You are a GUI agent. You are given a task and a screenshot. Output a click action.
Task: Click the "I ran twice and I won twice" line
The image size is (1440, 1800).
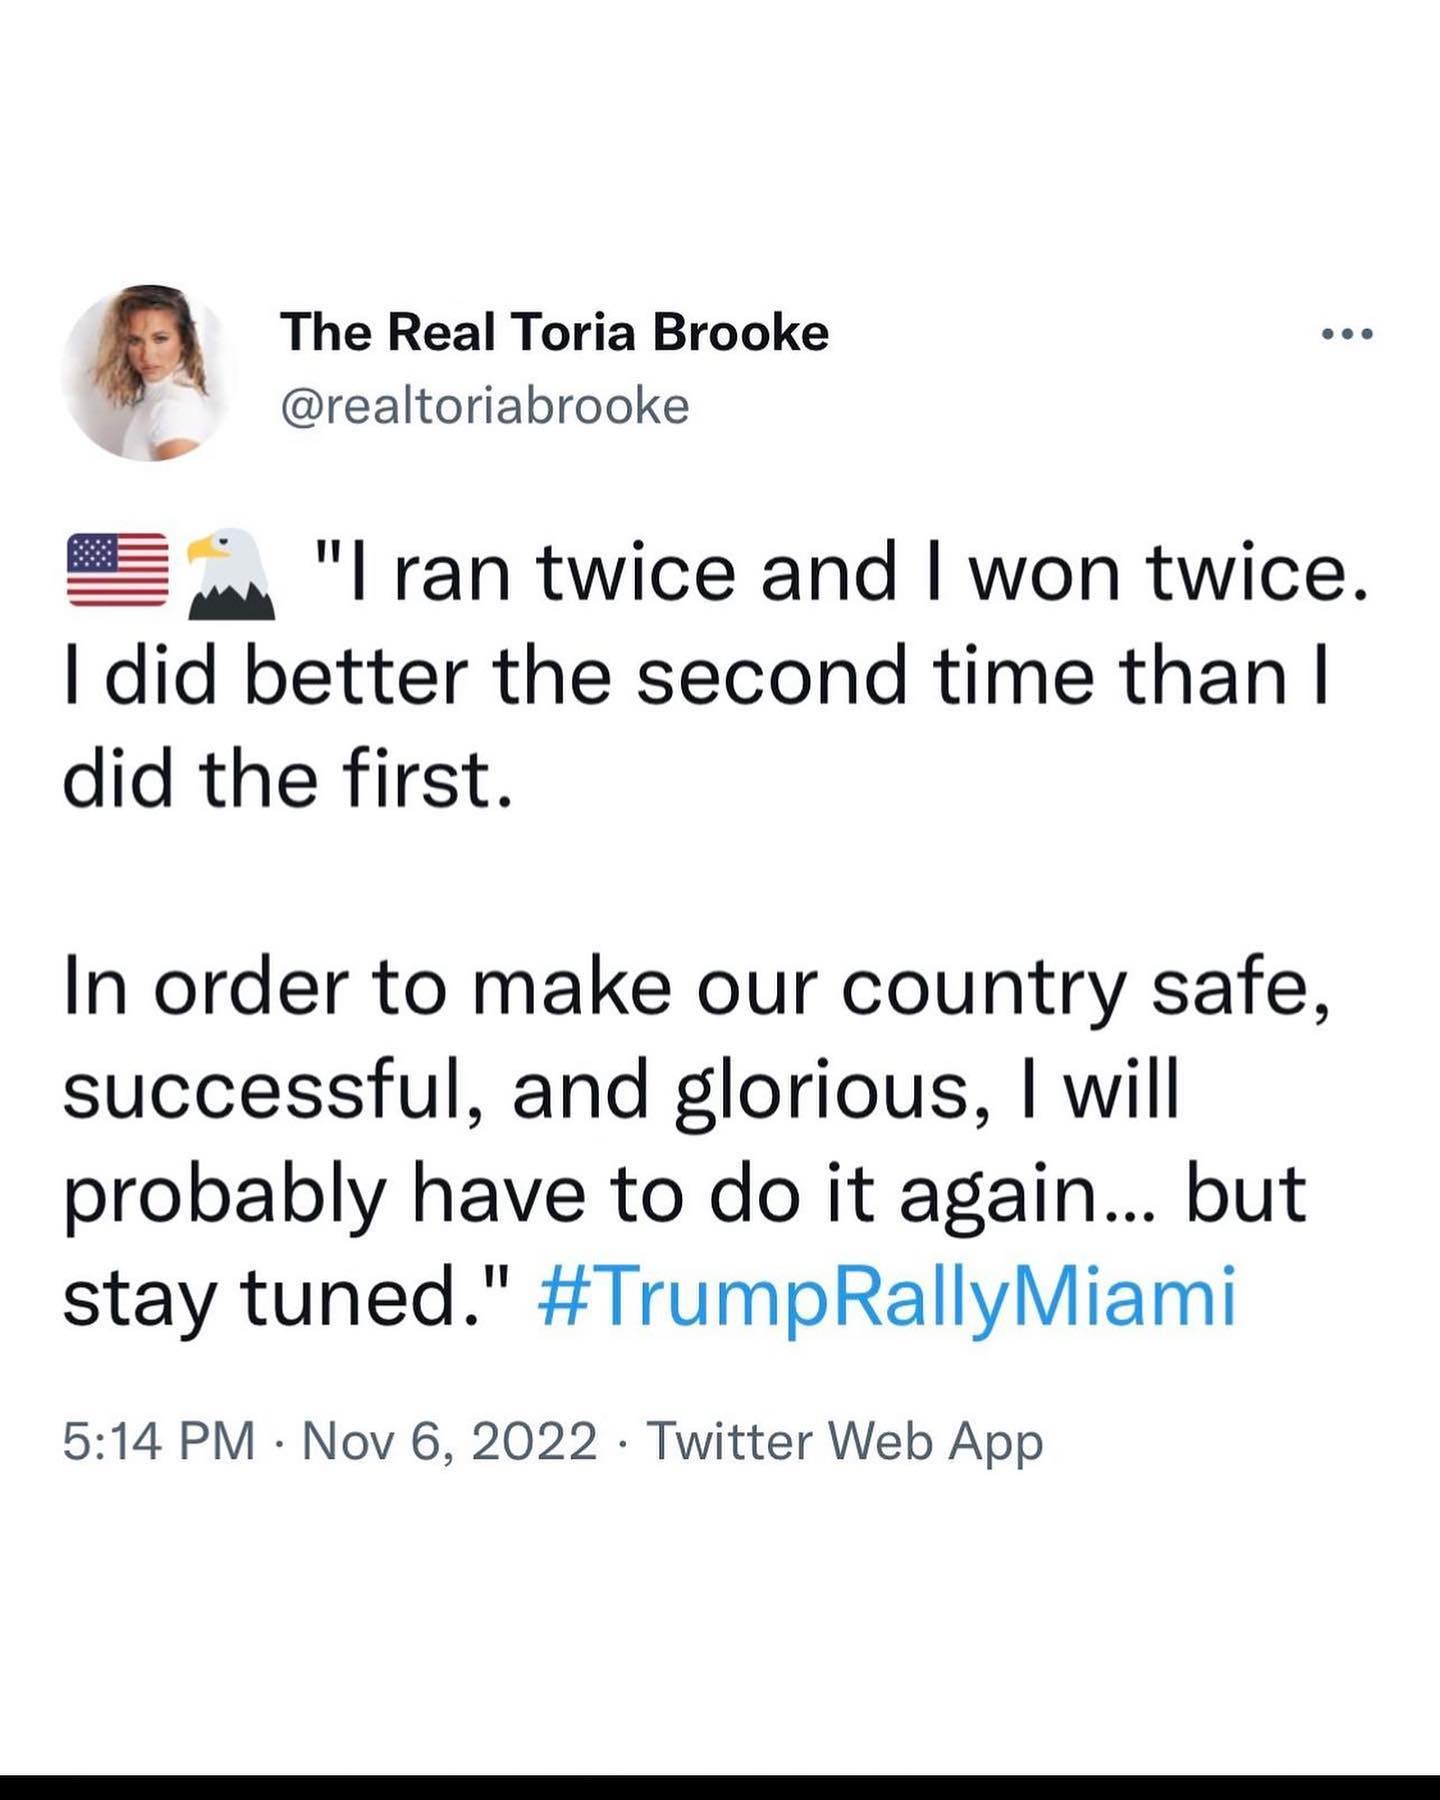[x=840, y=574]
